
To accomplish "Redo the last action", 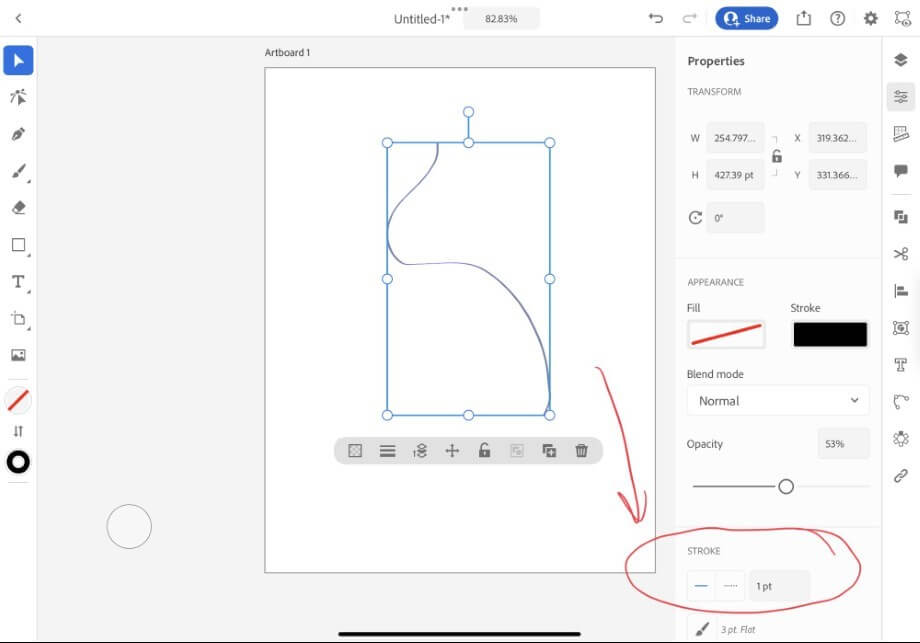I will coord(689,18).
